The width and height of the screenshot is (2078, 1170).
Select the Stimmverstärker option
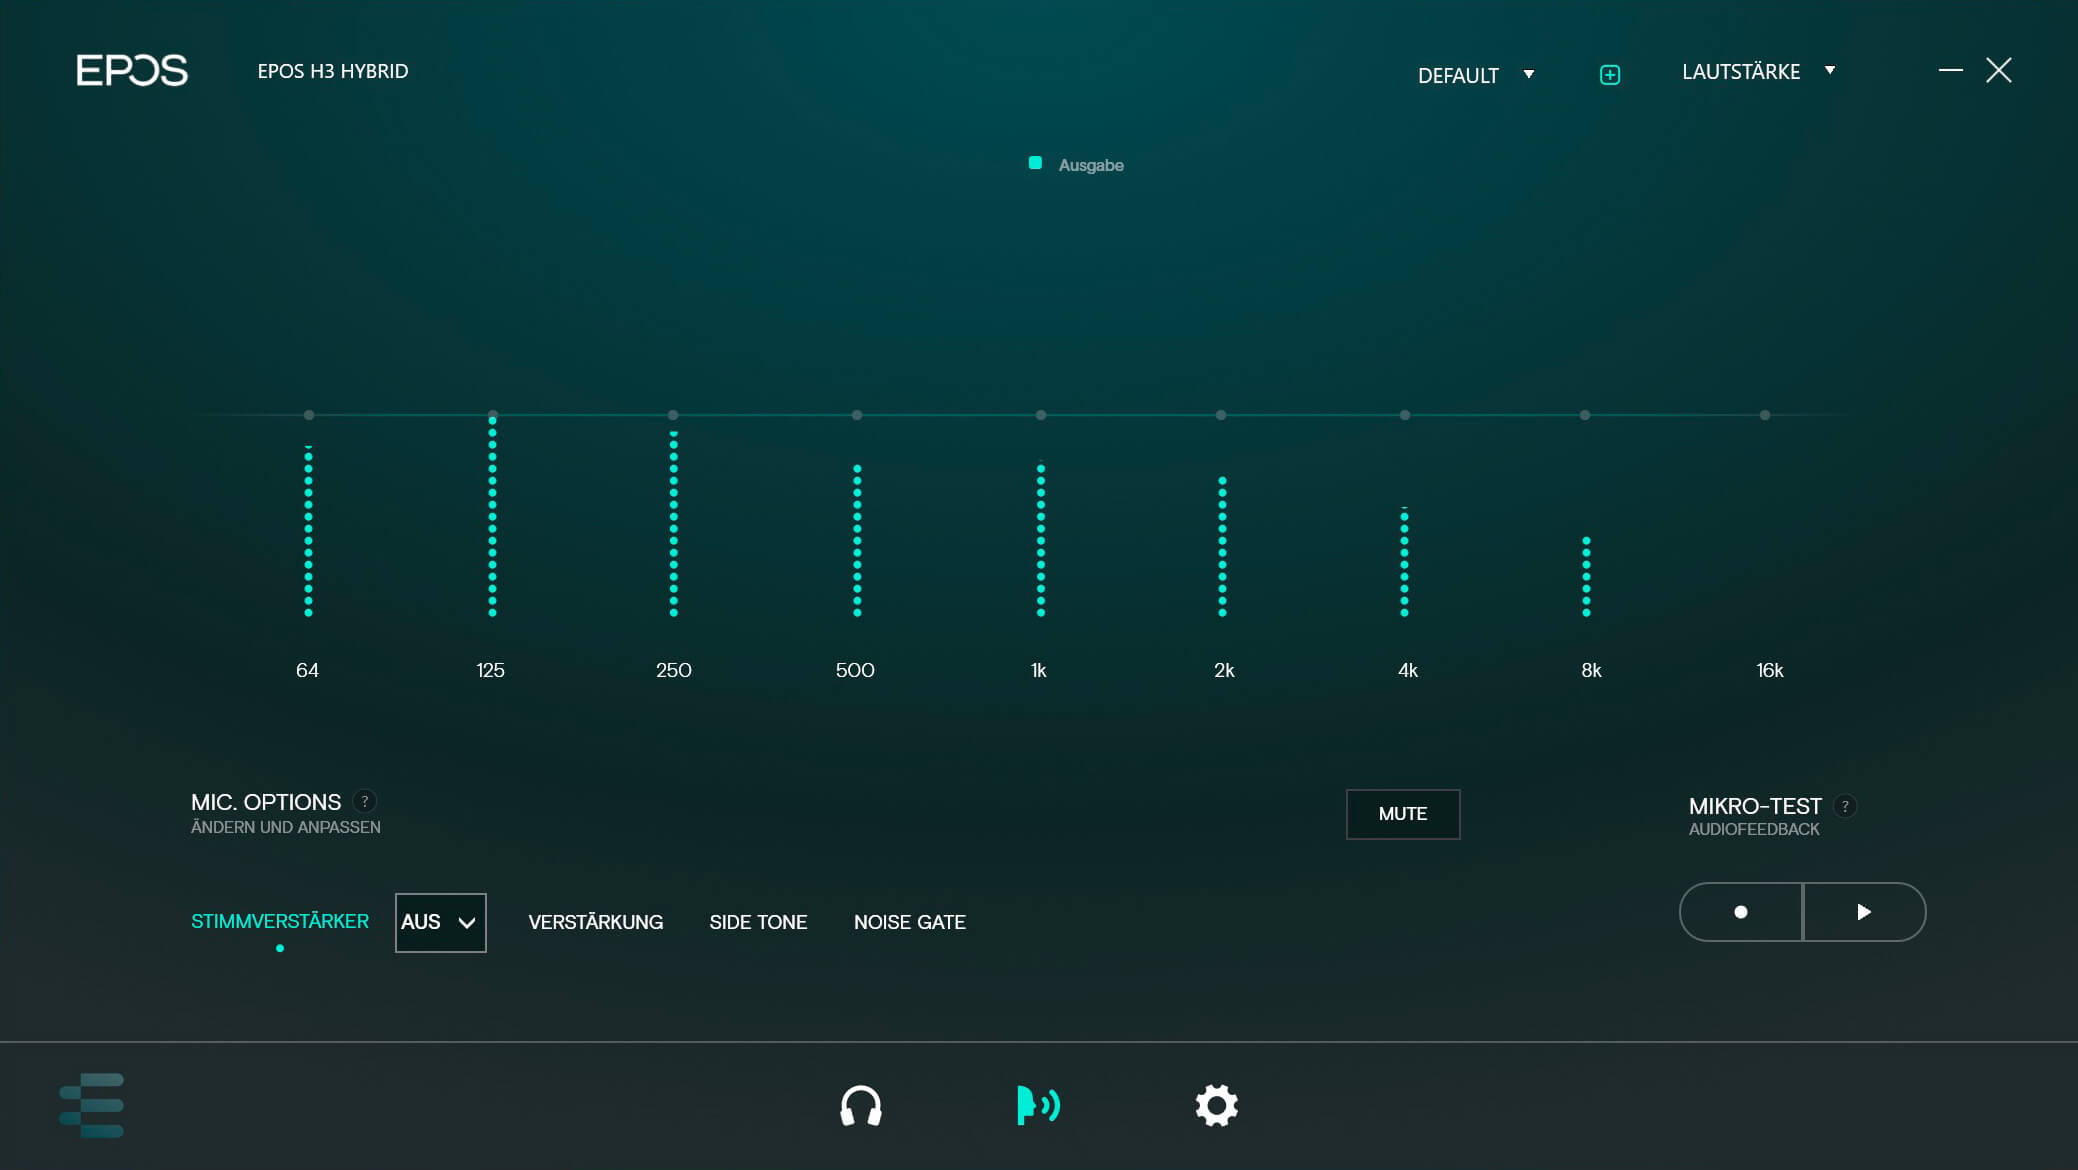(x=280, y=921)
